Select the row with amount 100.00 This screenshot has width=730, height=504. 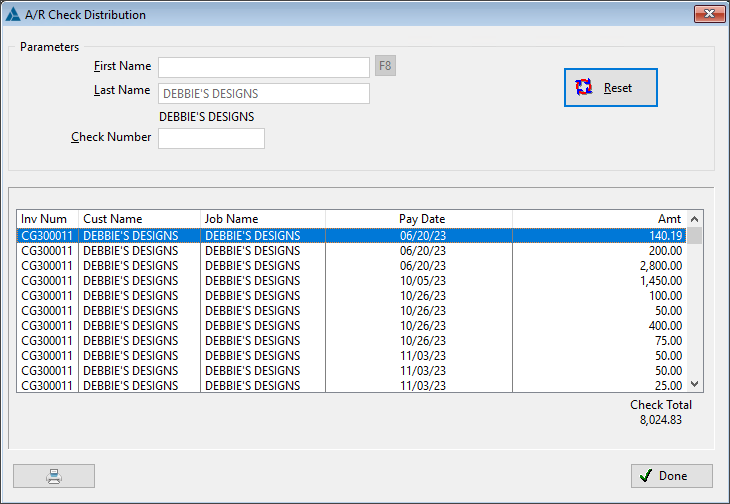tap(351, 296)
